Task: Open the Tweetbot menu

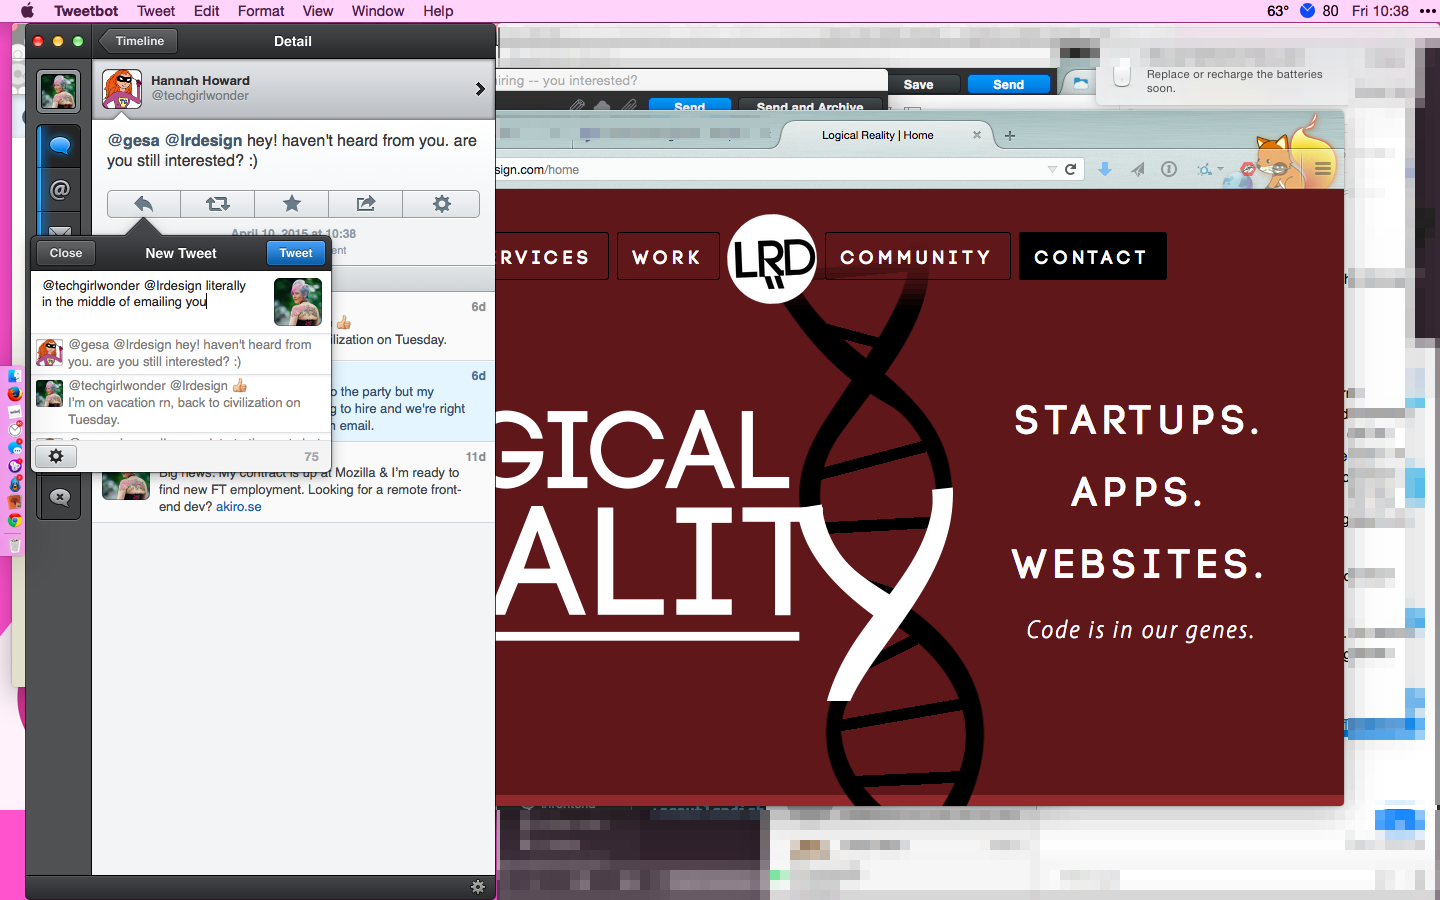Action: [86, 11]
